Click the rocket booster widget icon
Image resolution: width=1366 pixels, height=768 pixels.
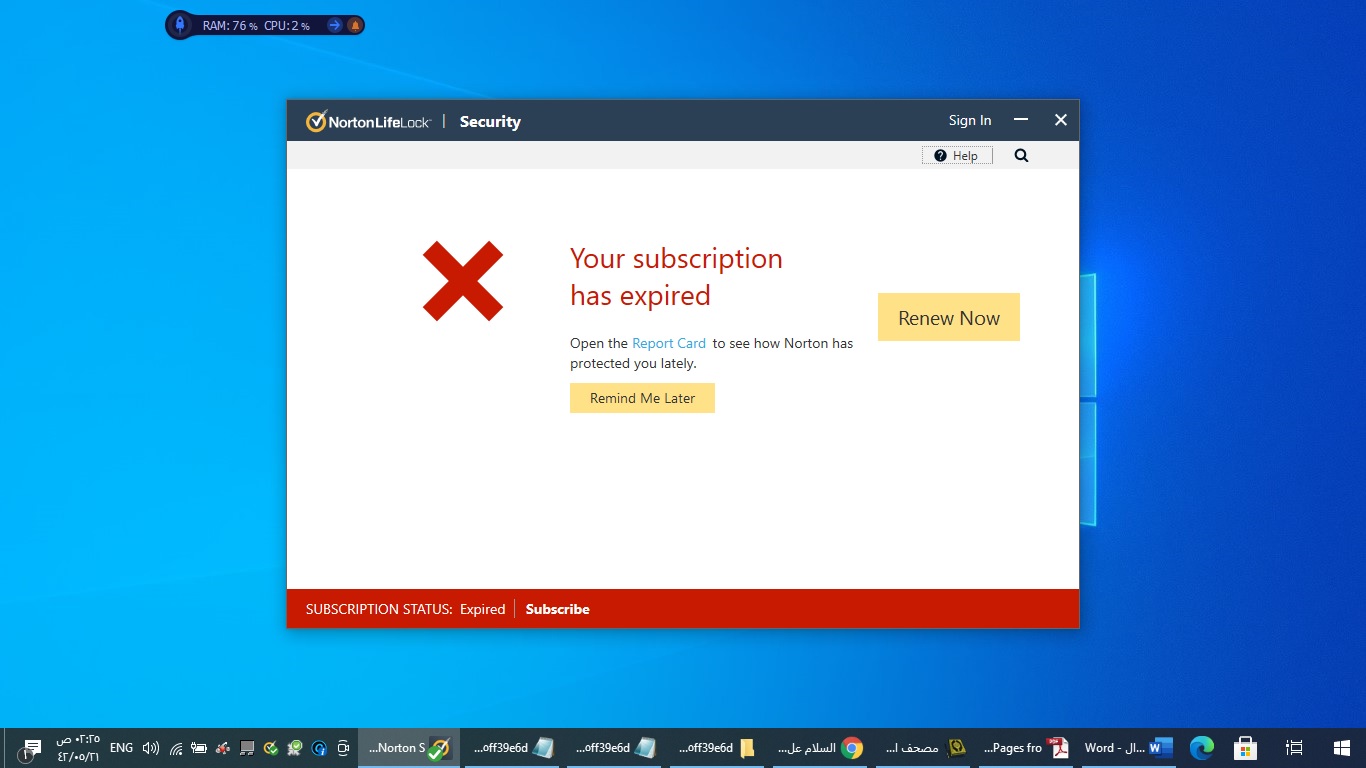click(179, 25)
